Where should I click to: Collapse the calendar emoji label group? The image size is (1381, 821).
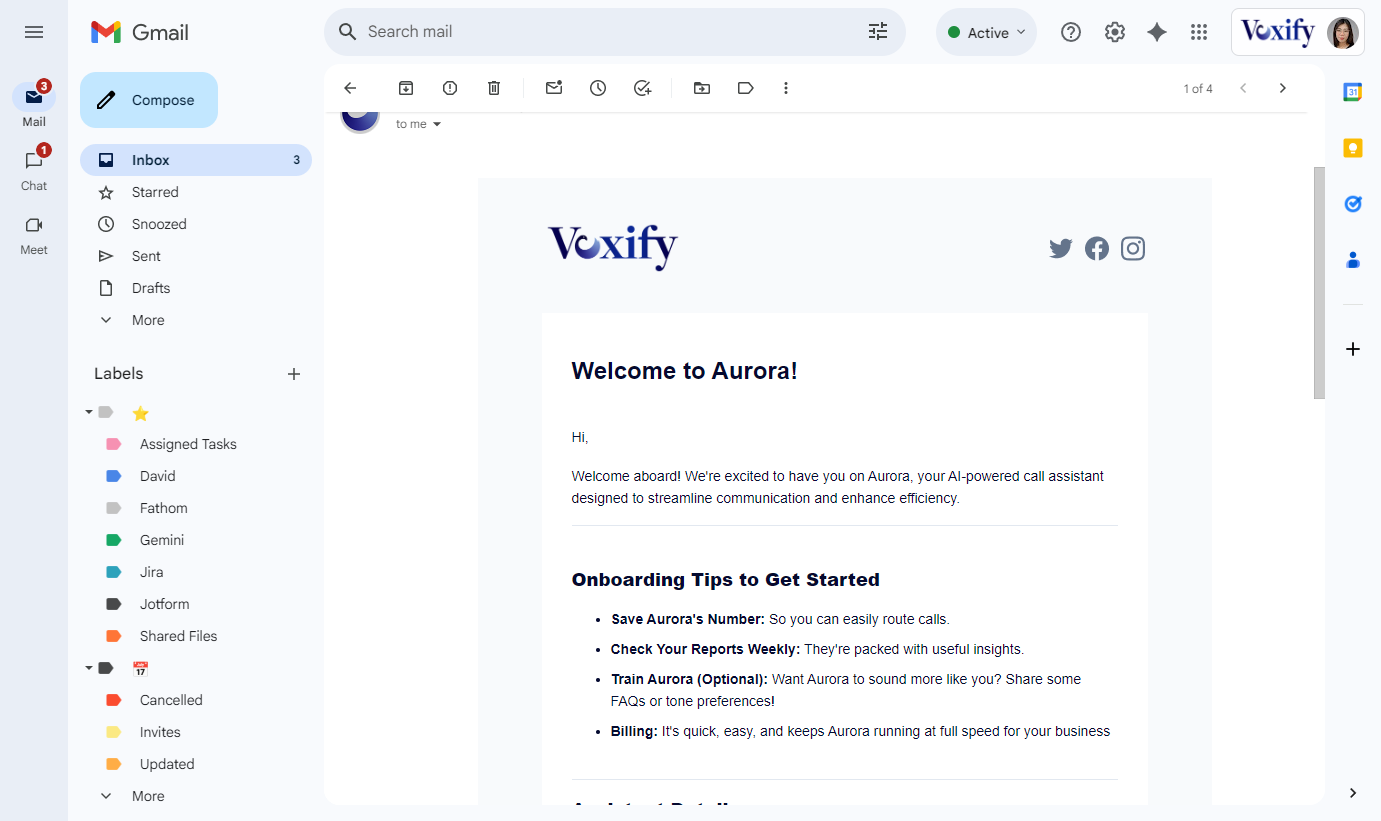(89, 668)
